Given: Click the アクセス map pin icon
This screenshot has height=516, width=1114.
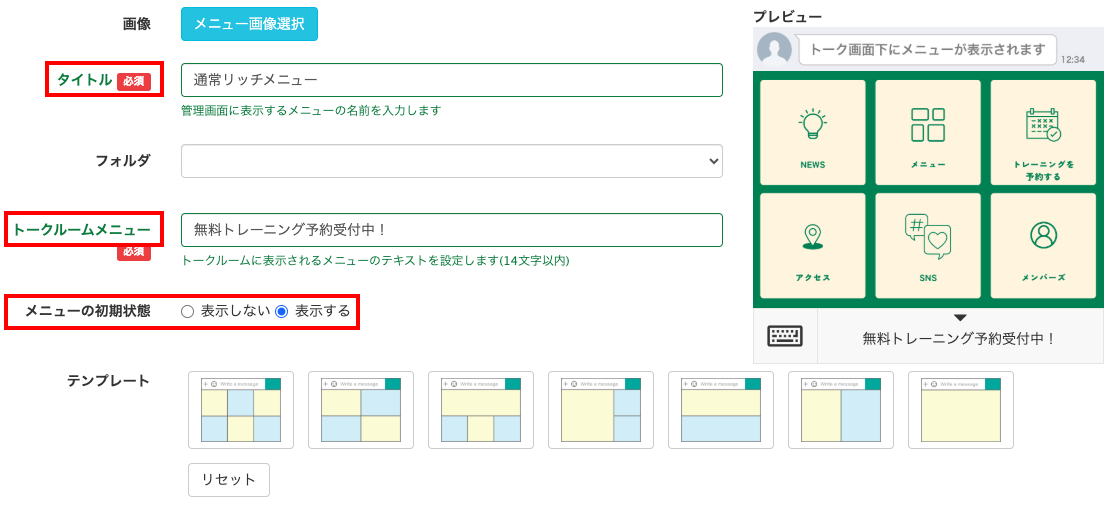Looking at the screenshot, I should [x=812, y=236].
